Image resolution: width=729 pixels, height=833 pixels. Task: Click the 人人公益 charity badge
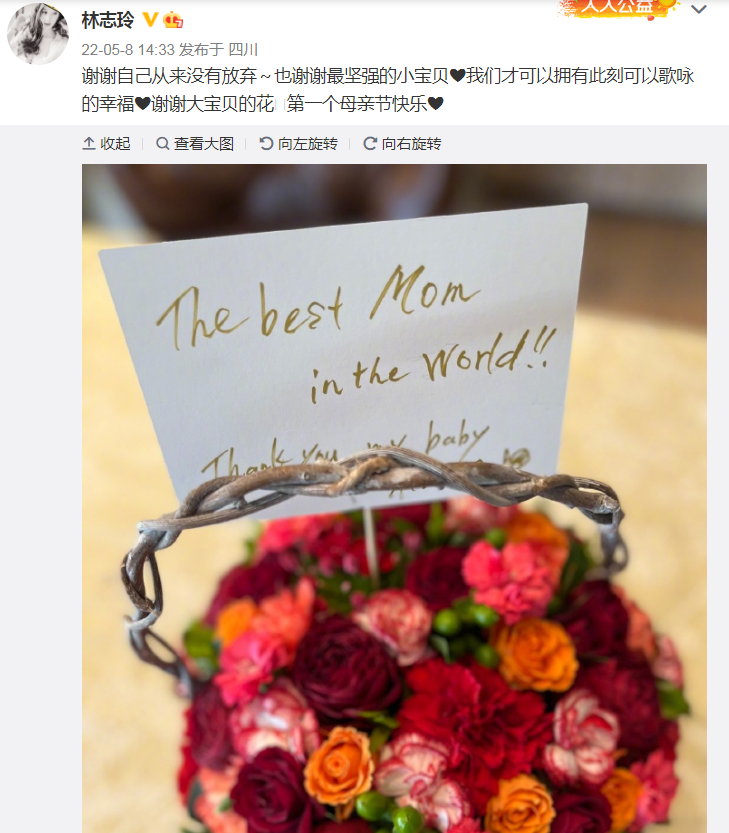point(617,7)
